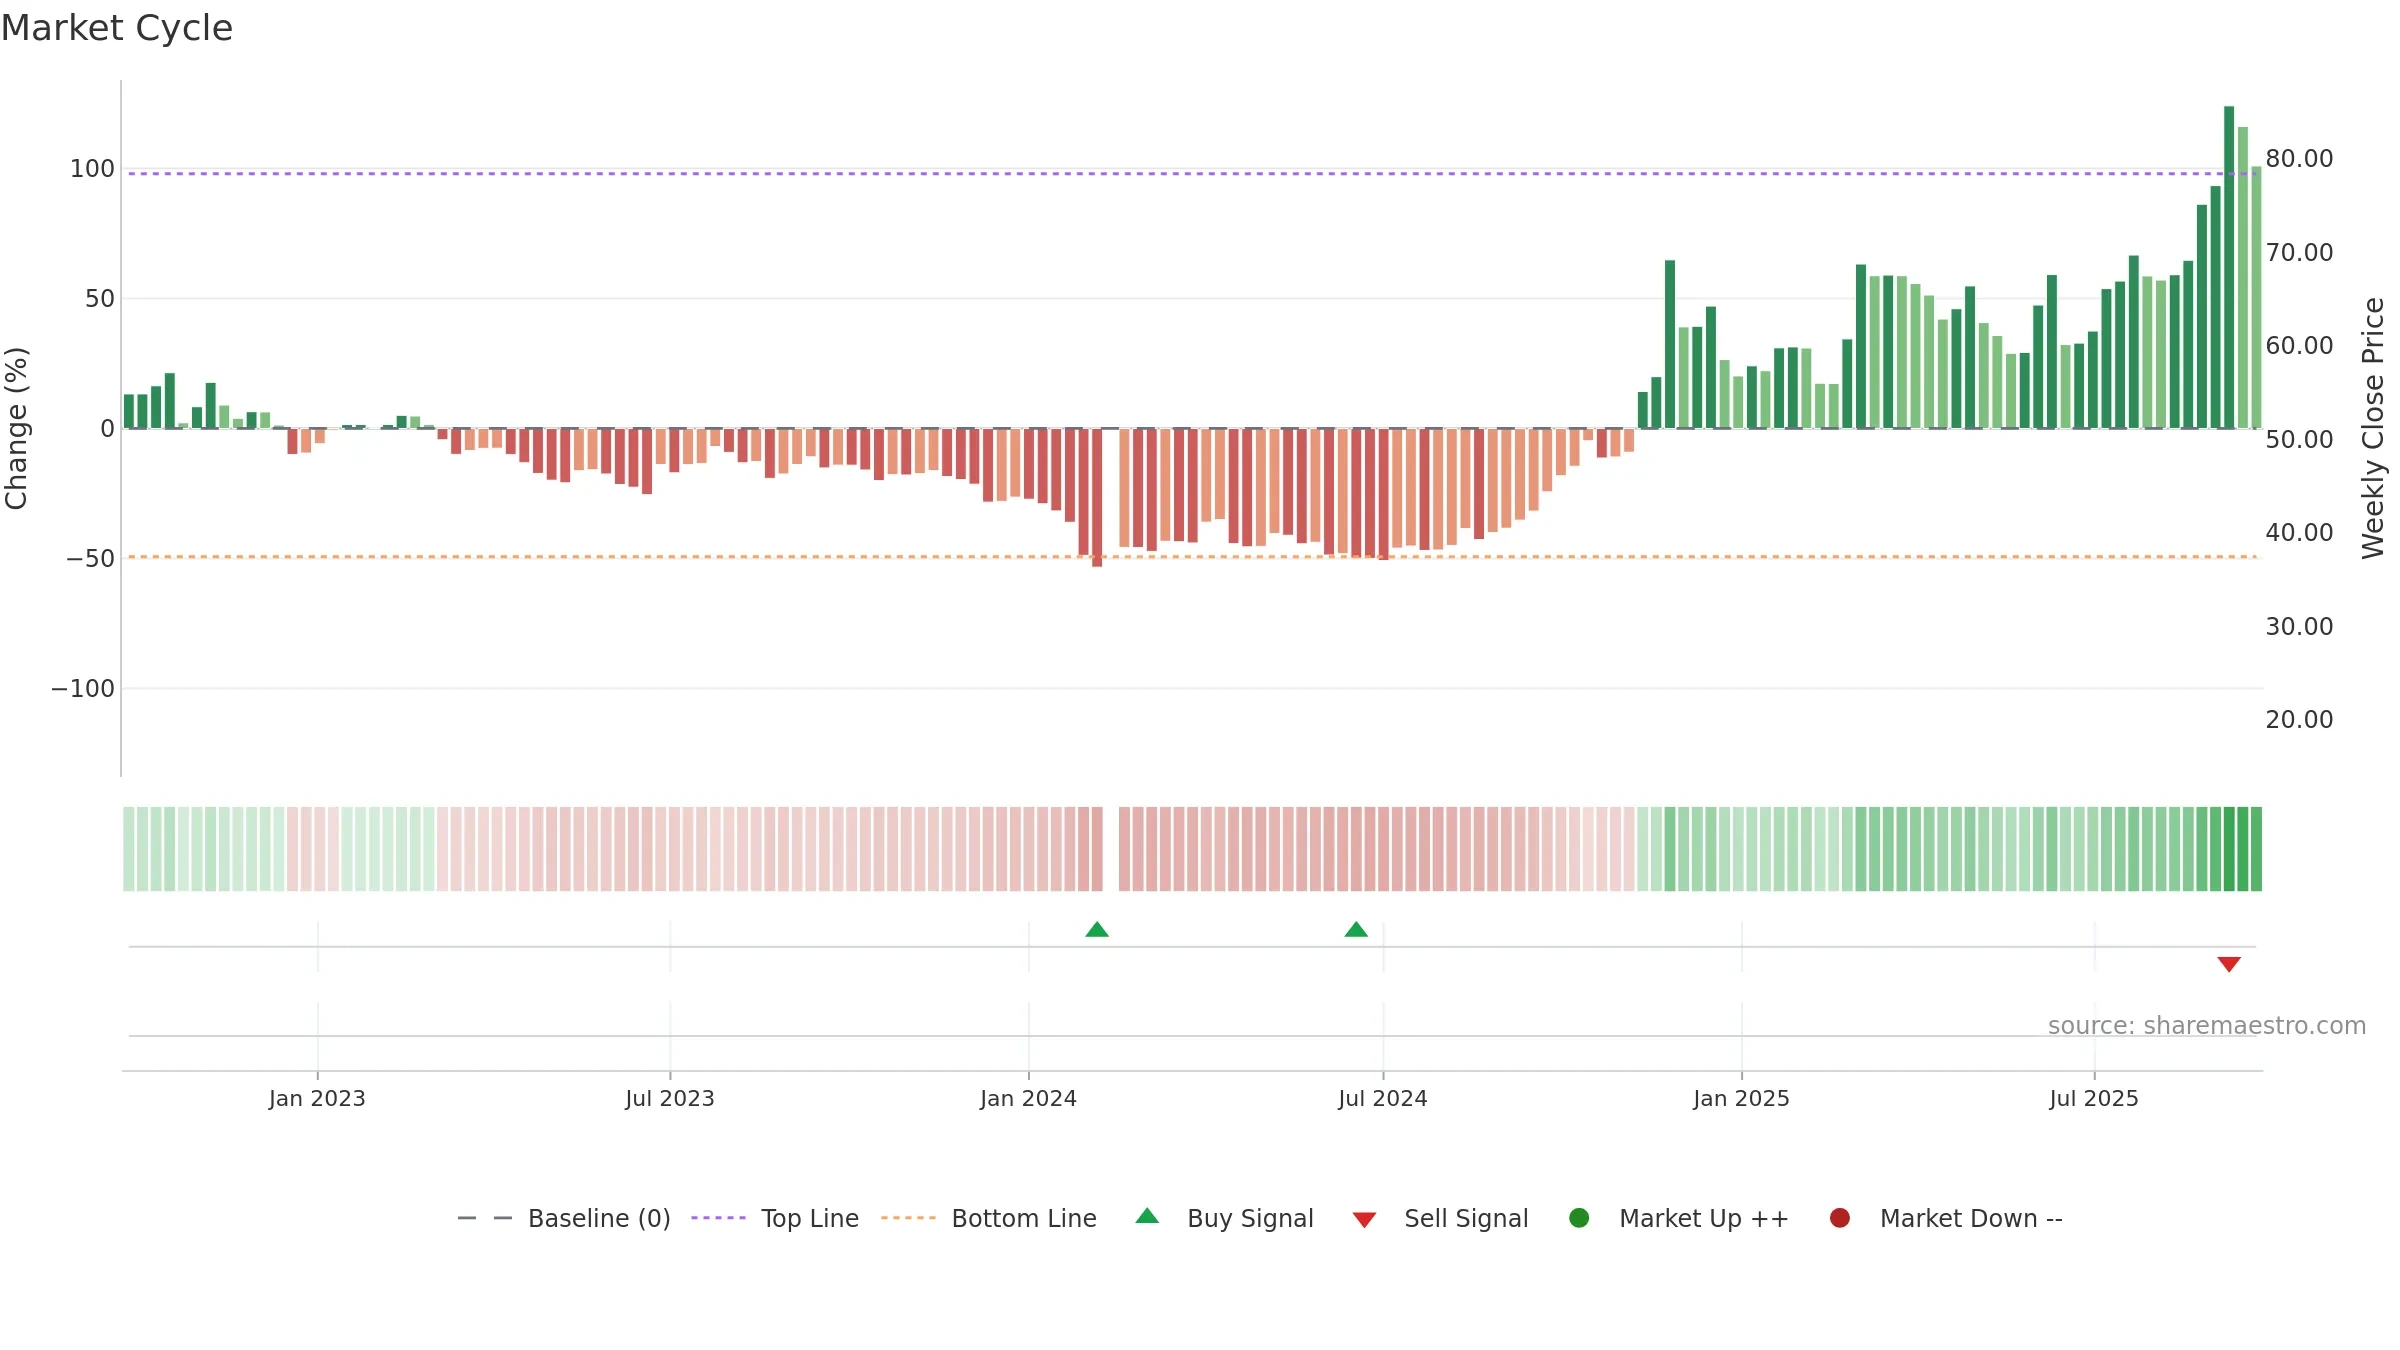Click the 30.00 price axis tick

(2299, 627)
